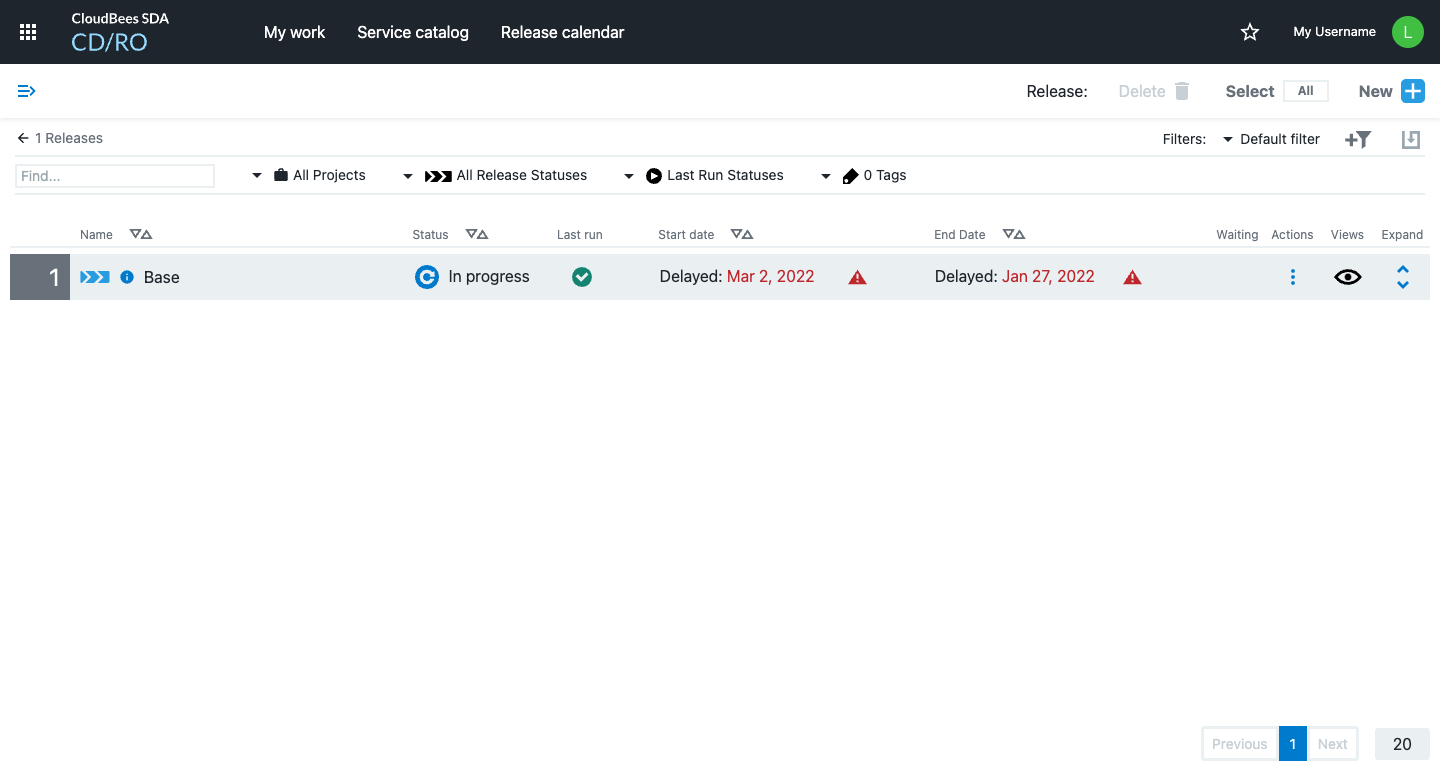This screenshot has width=1440, height=777.
Task: Click the sidebar expand icon below CD/RO logo
Action: pyautogui.click(x=26, y=90)
